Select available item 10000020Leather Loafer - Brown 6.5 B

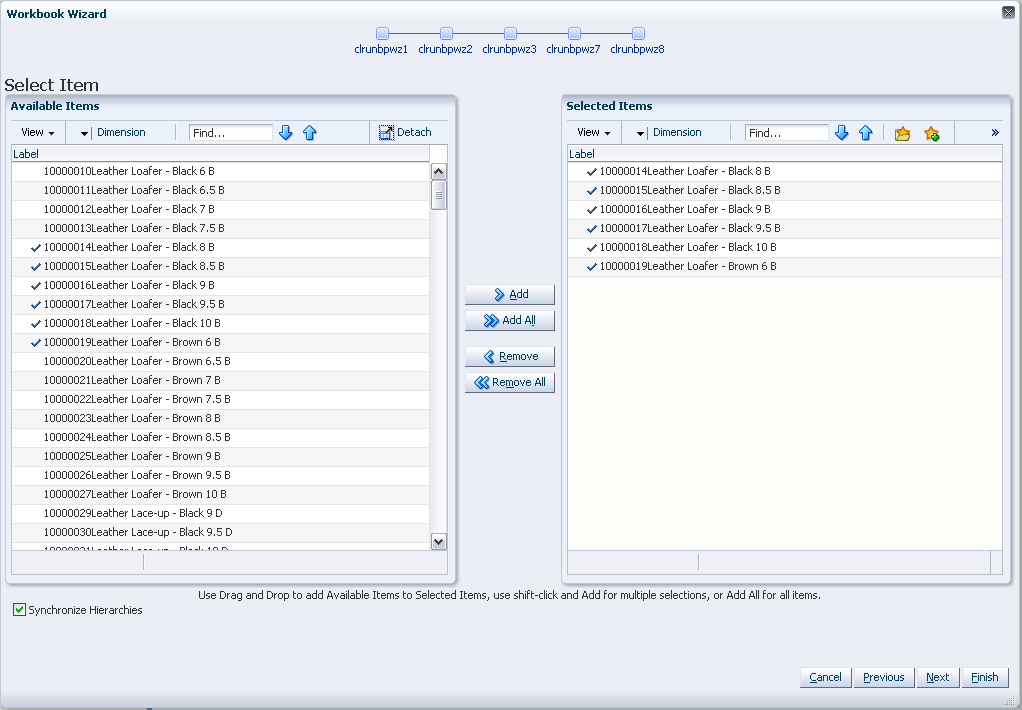coord(220,361)
